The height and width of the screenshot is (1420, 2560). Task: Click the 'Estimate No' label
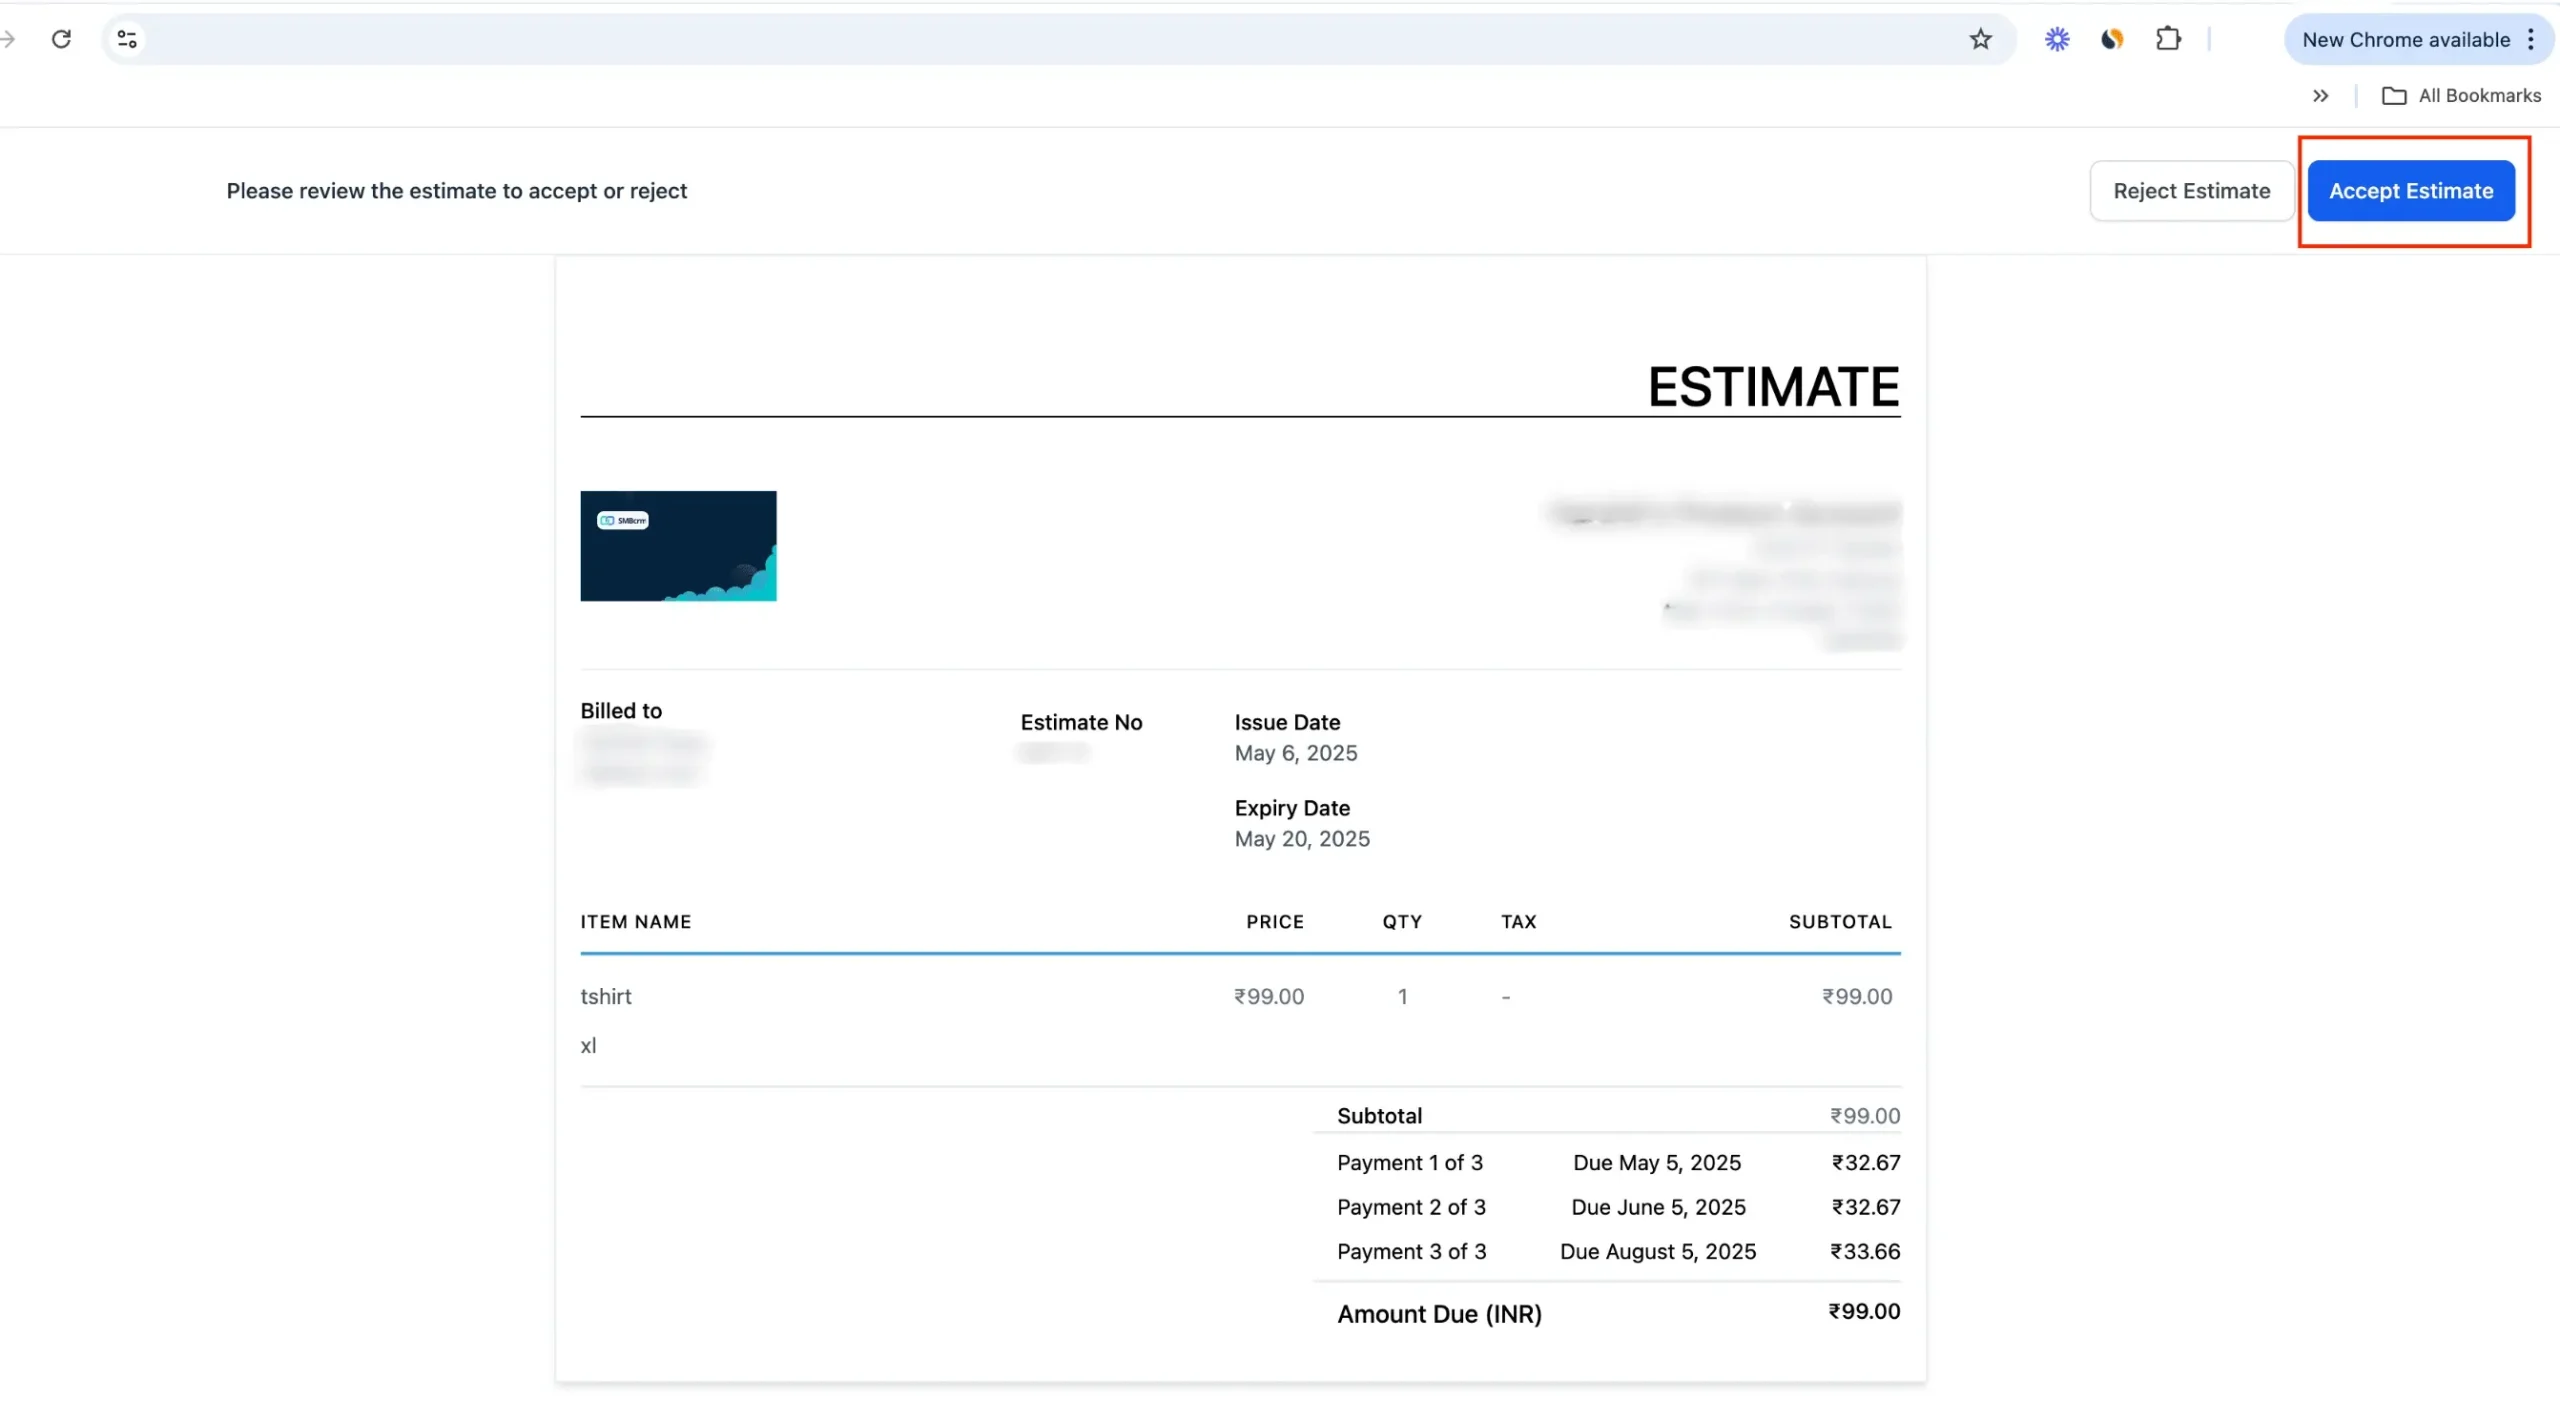(1081, 722)
